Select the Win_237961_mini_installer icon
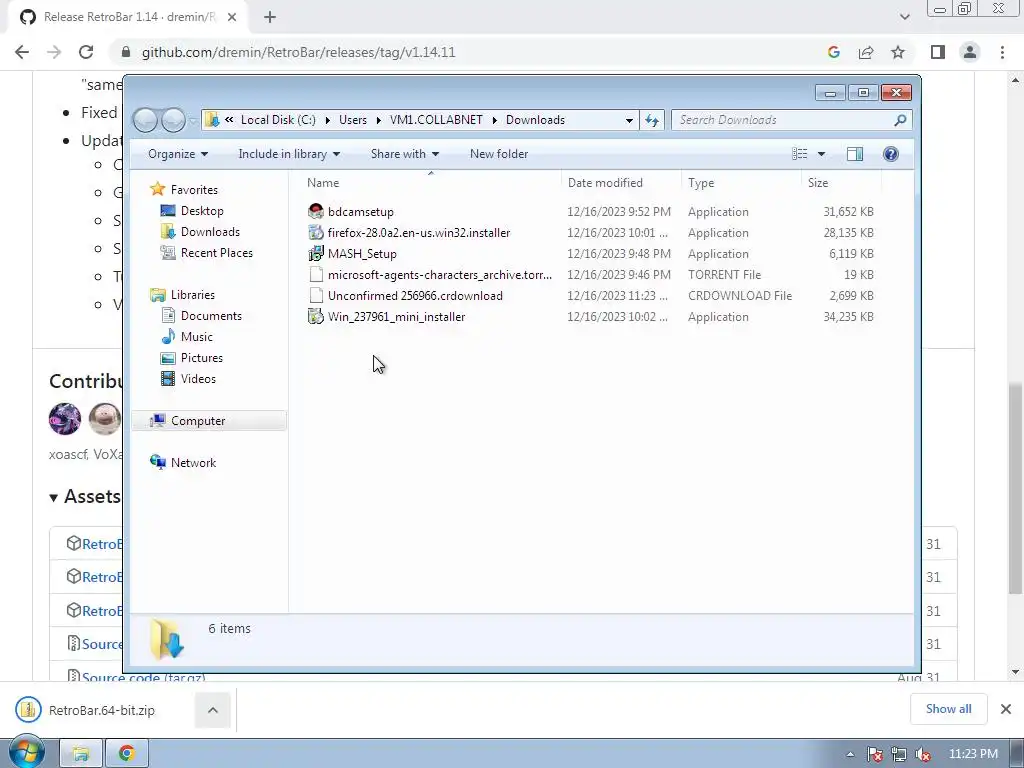 point(316,317)
